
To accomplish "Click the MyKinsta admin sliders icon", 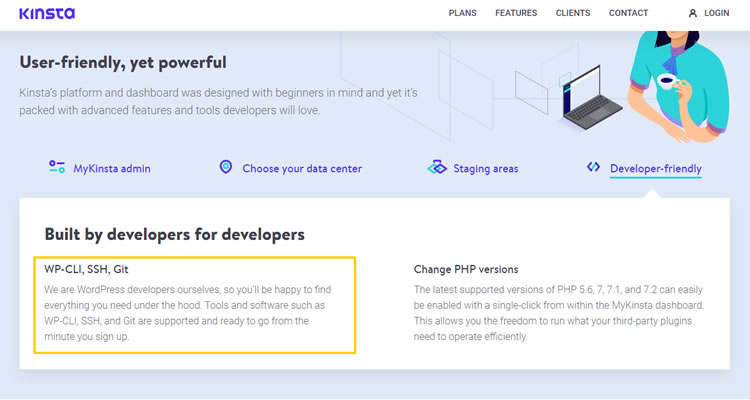I will click(57, 167).
